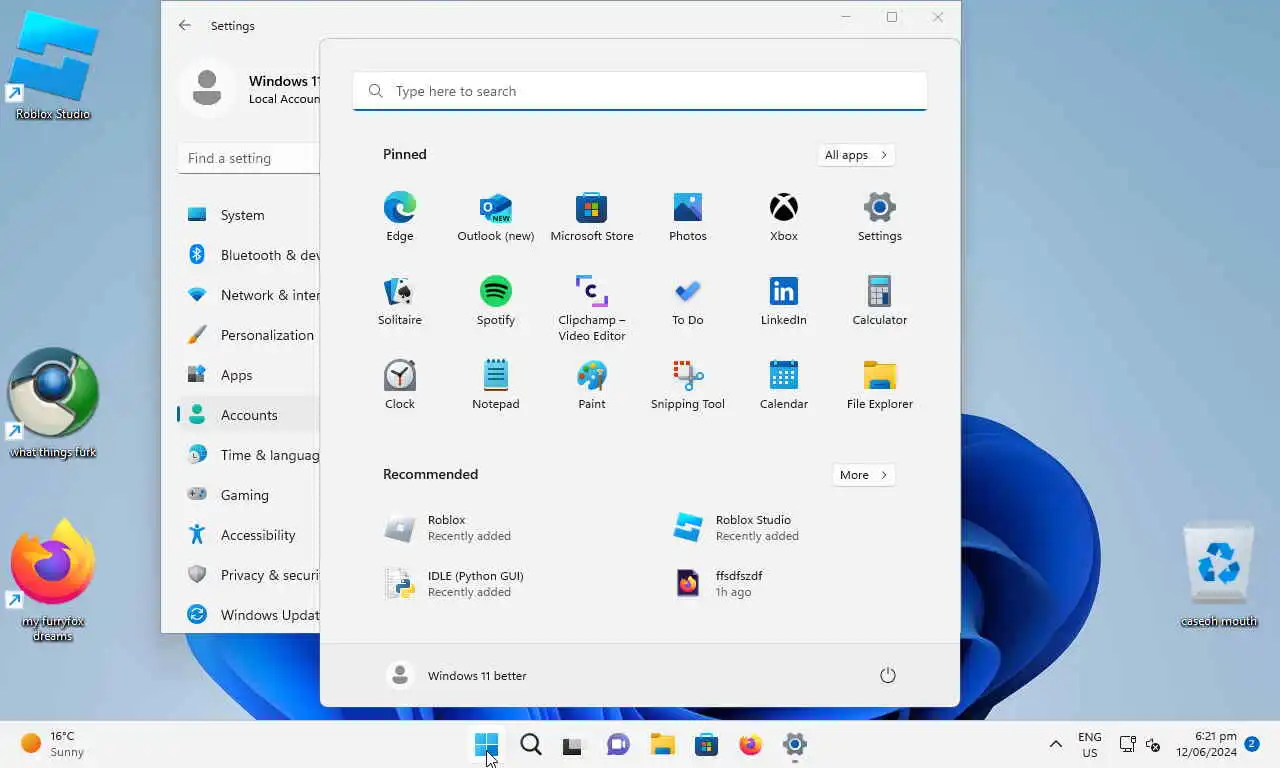This screenshot has width=1280, height=768.
Task: Go back in Settings window
Action: 185,26
